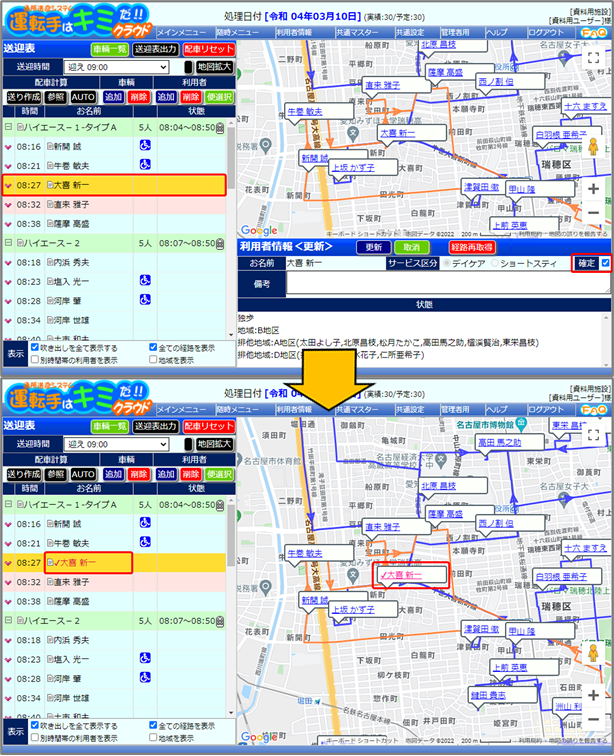The image size is (614, 756).
Task: Toggle fullscreen map view in lower screen
Action: [594, 435]
